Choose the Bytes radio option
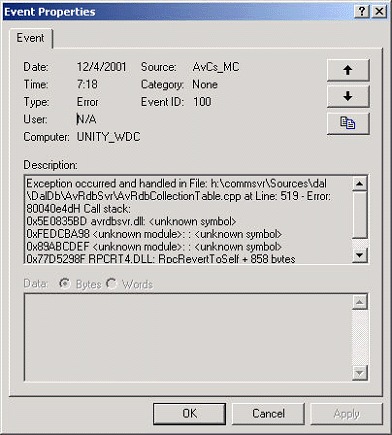 tap(80, 284)
